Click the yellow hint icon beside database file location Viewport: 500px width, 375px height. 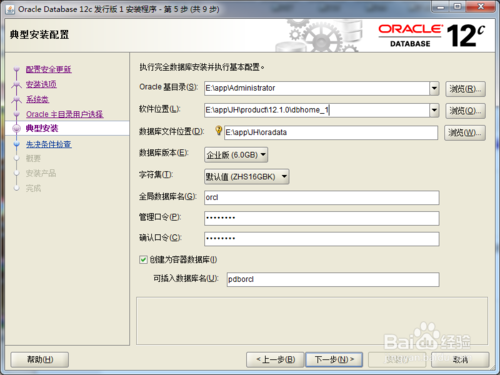[x=218, y=130]
